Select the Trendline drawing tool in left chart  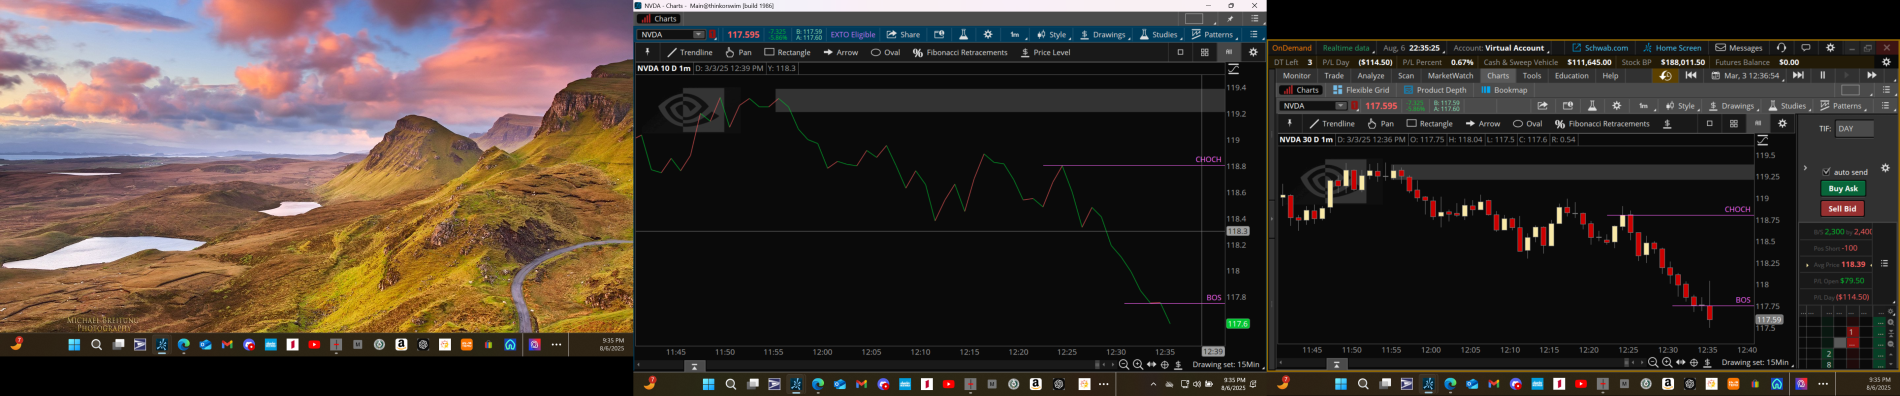(690, 52)
